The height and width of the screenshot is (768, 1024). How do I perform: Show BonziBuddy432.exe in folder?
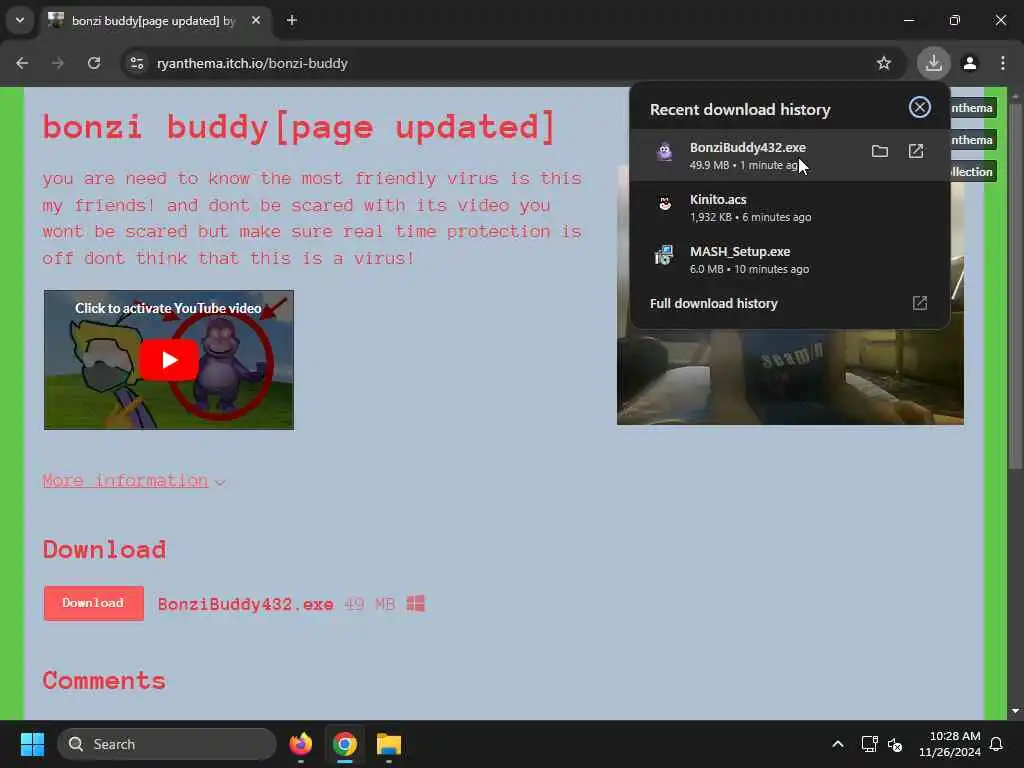(880, 152)
